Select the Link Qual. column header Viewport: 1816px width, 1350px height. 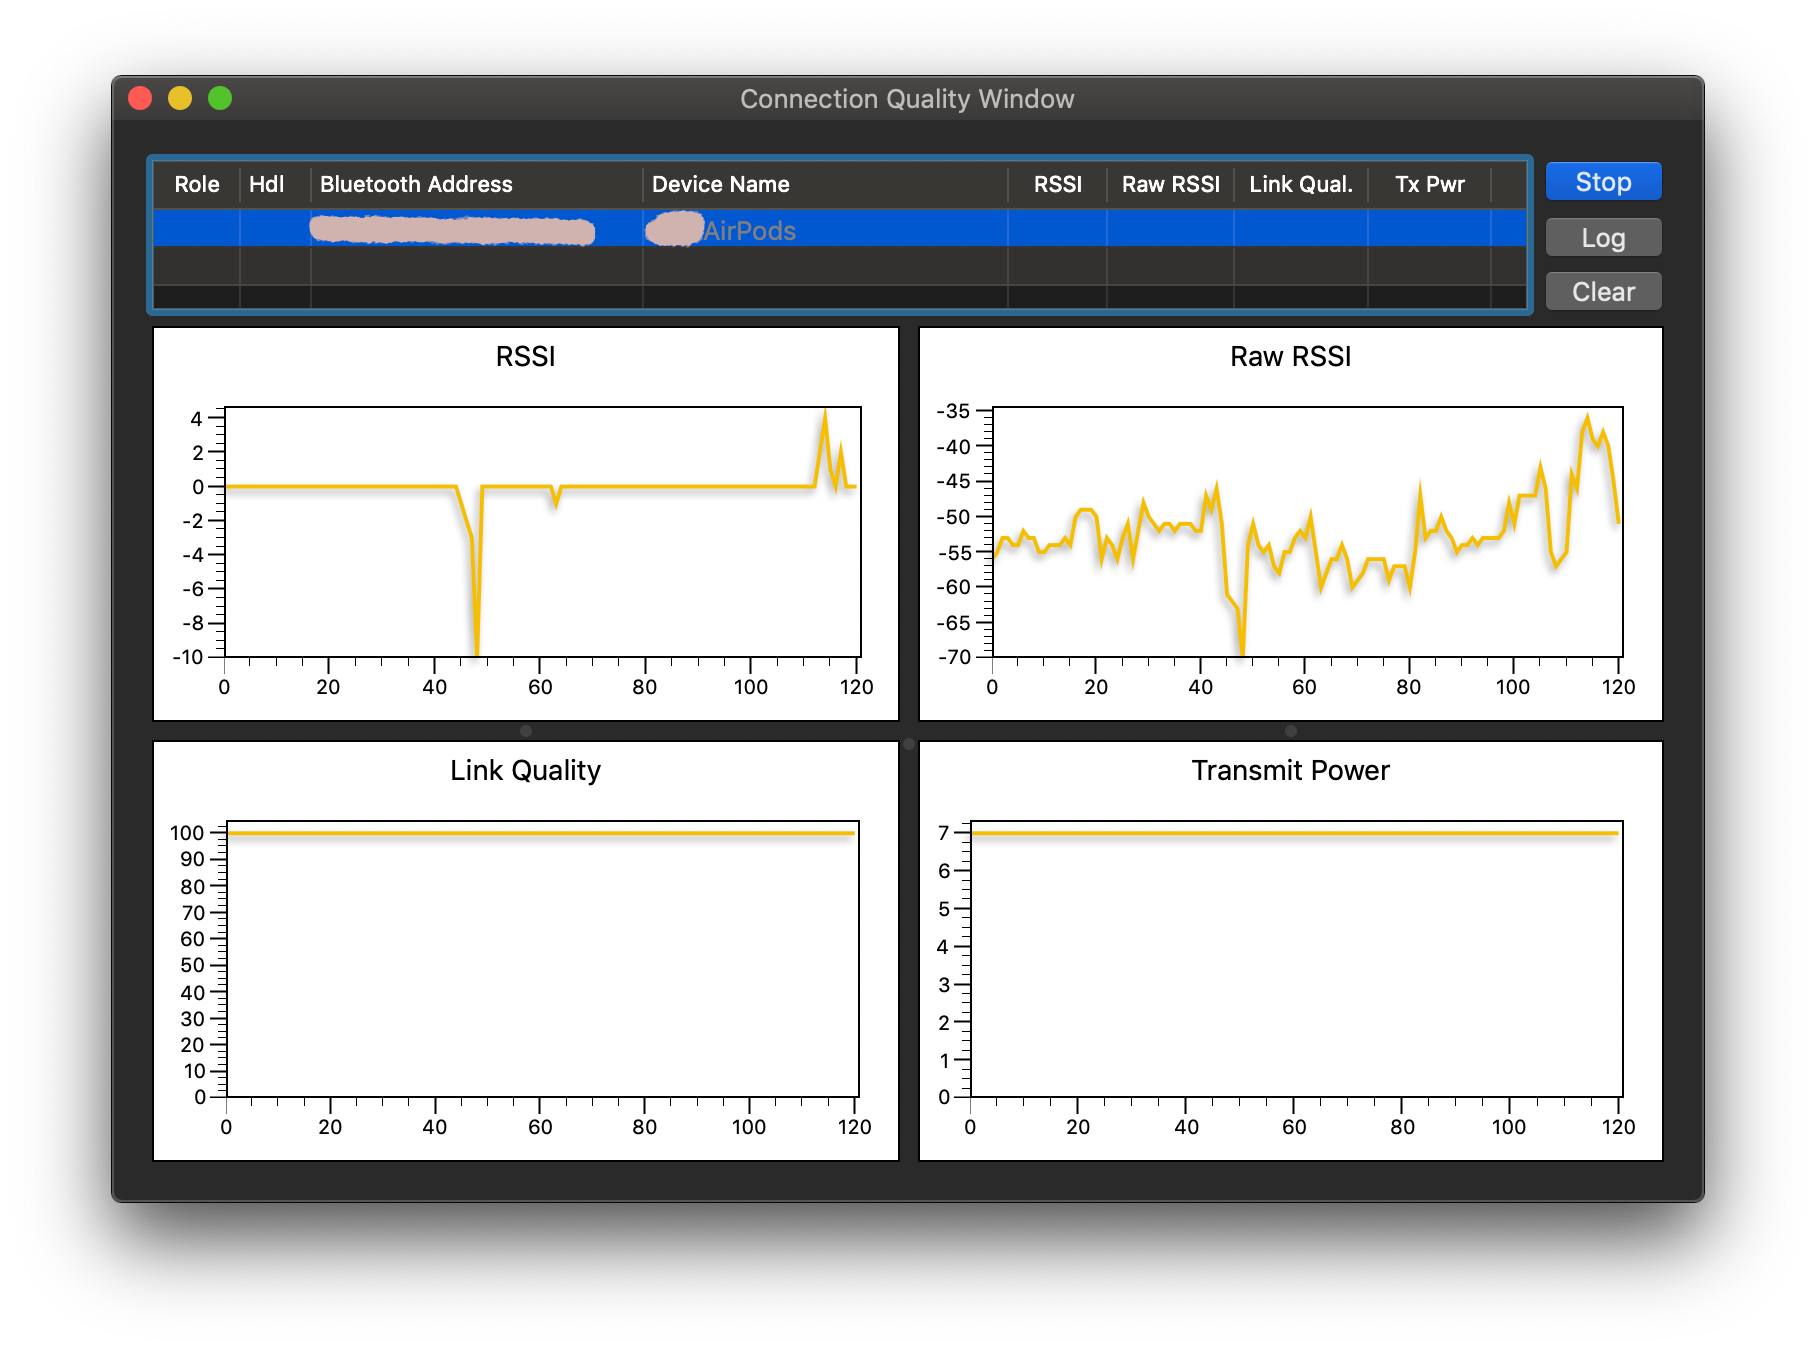[x=1300, y=185]
